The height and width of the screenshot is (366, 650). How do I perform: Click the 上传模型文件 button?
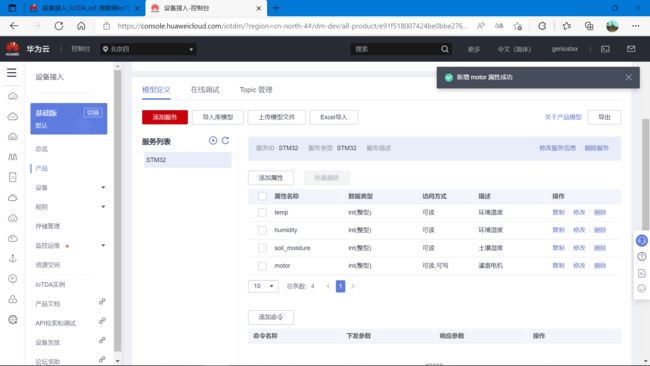[276, 117]
